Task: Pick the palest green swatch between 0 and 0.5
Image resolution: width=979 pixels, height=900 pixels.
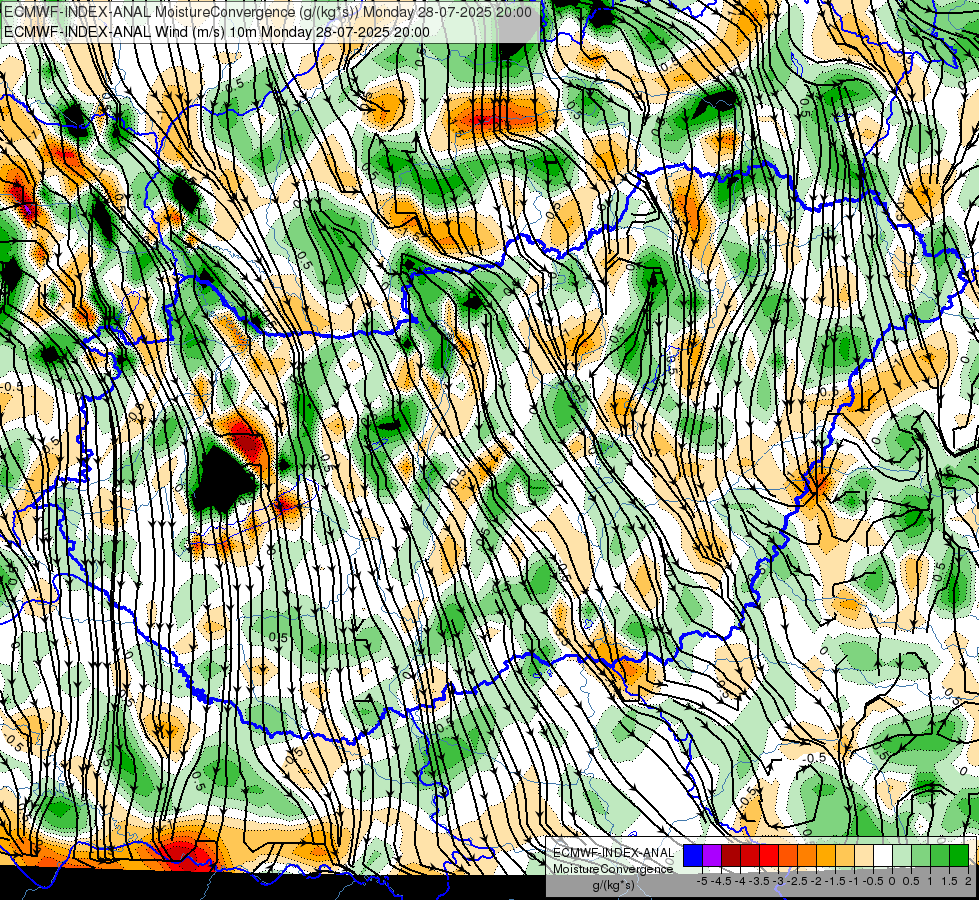Action: (902, 855)
